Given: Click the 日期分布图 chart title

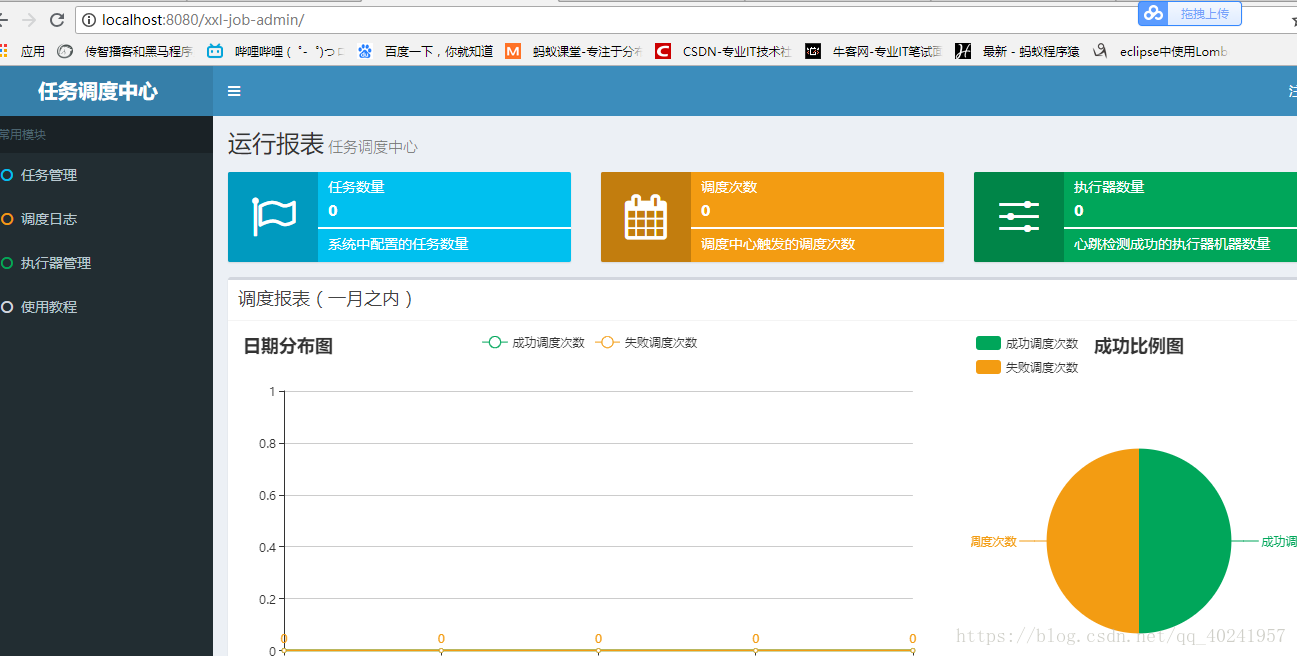Looking at the screenshot, I should pyautogui.click(x=288, y=346).
